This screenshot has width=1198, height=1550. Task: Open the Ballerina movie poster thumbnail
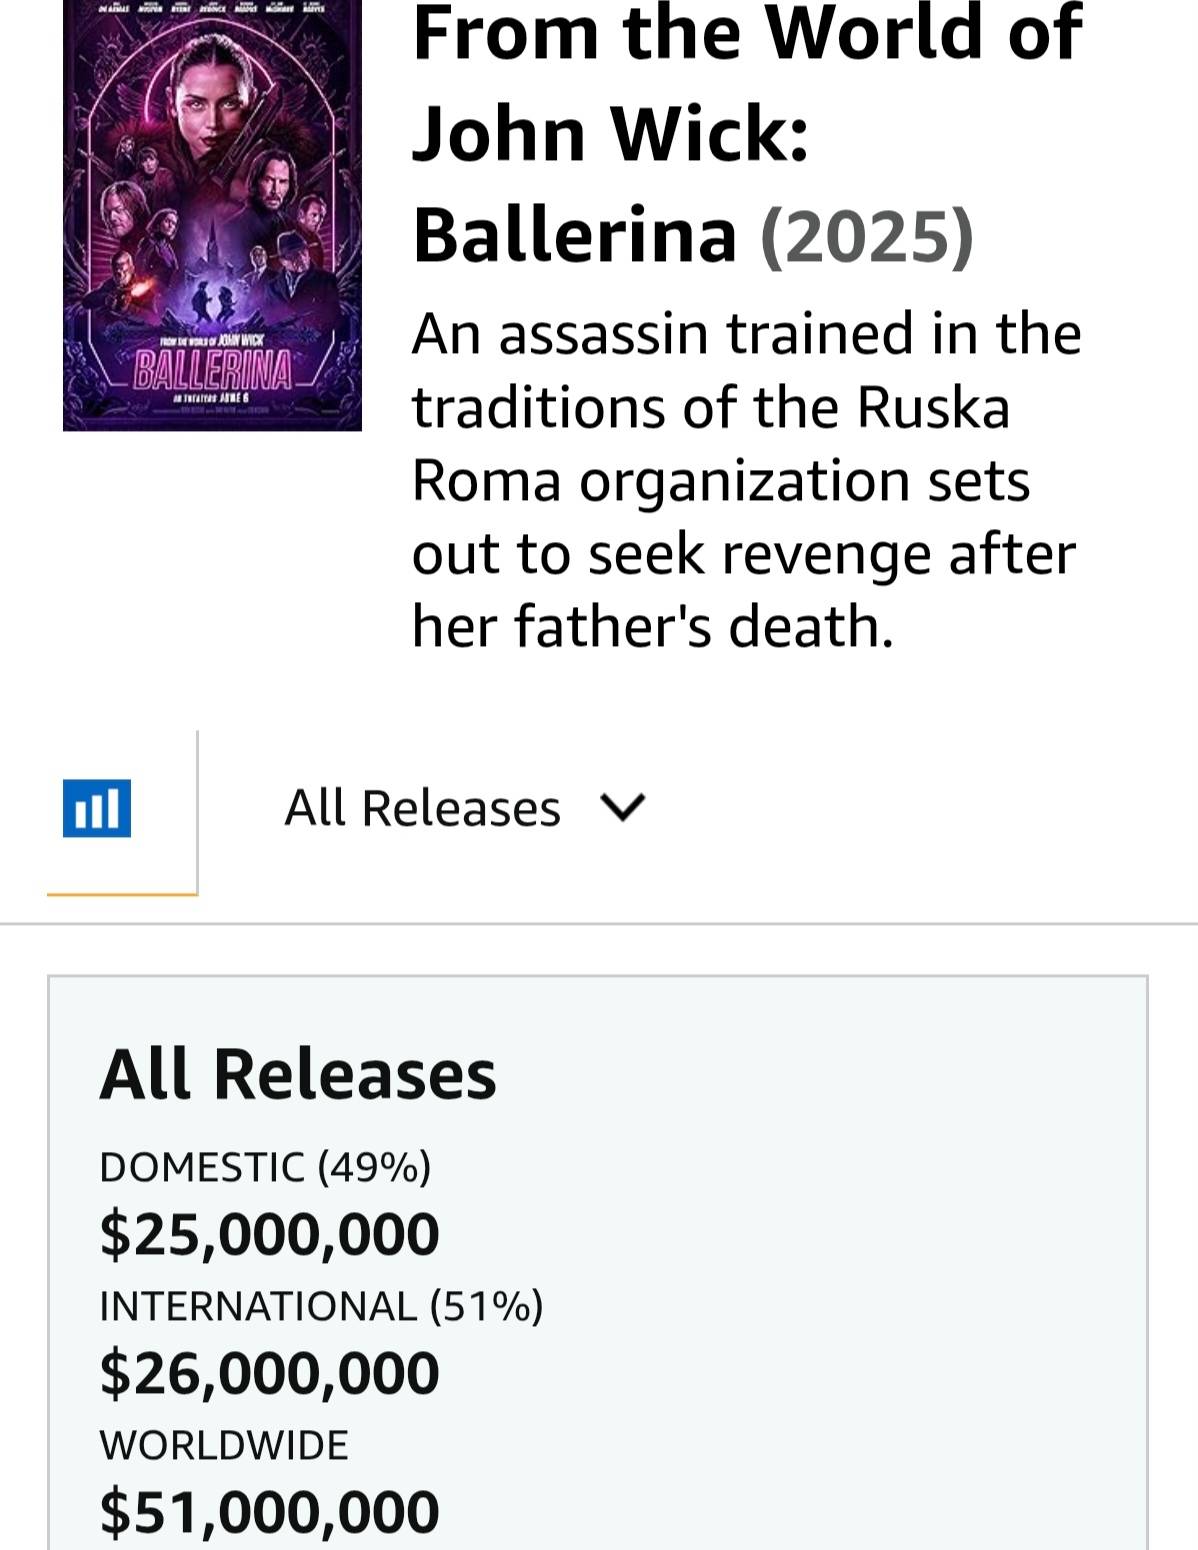coord(212,215)
